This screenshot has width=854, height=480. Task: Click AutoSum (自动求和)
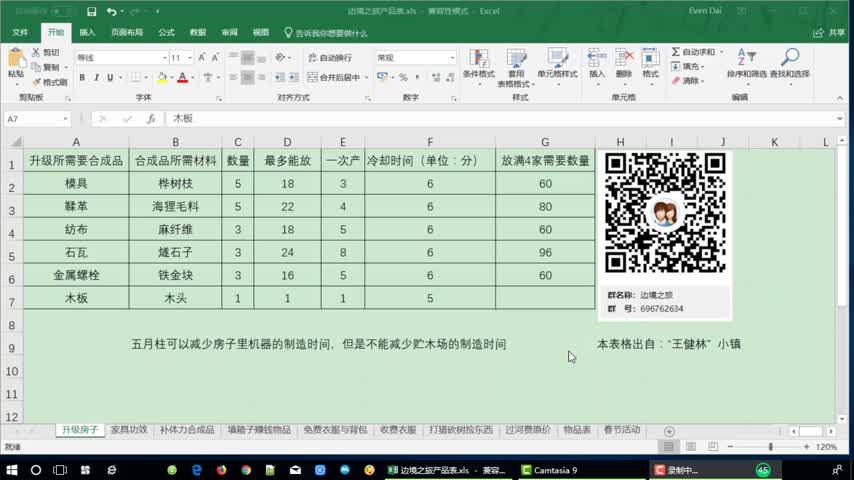coord(693,52)
